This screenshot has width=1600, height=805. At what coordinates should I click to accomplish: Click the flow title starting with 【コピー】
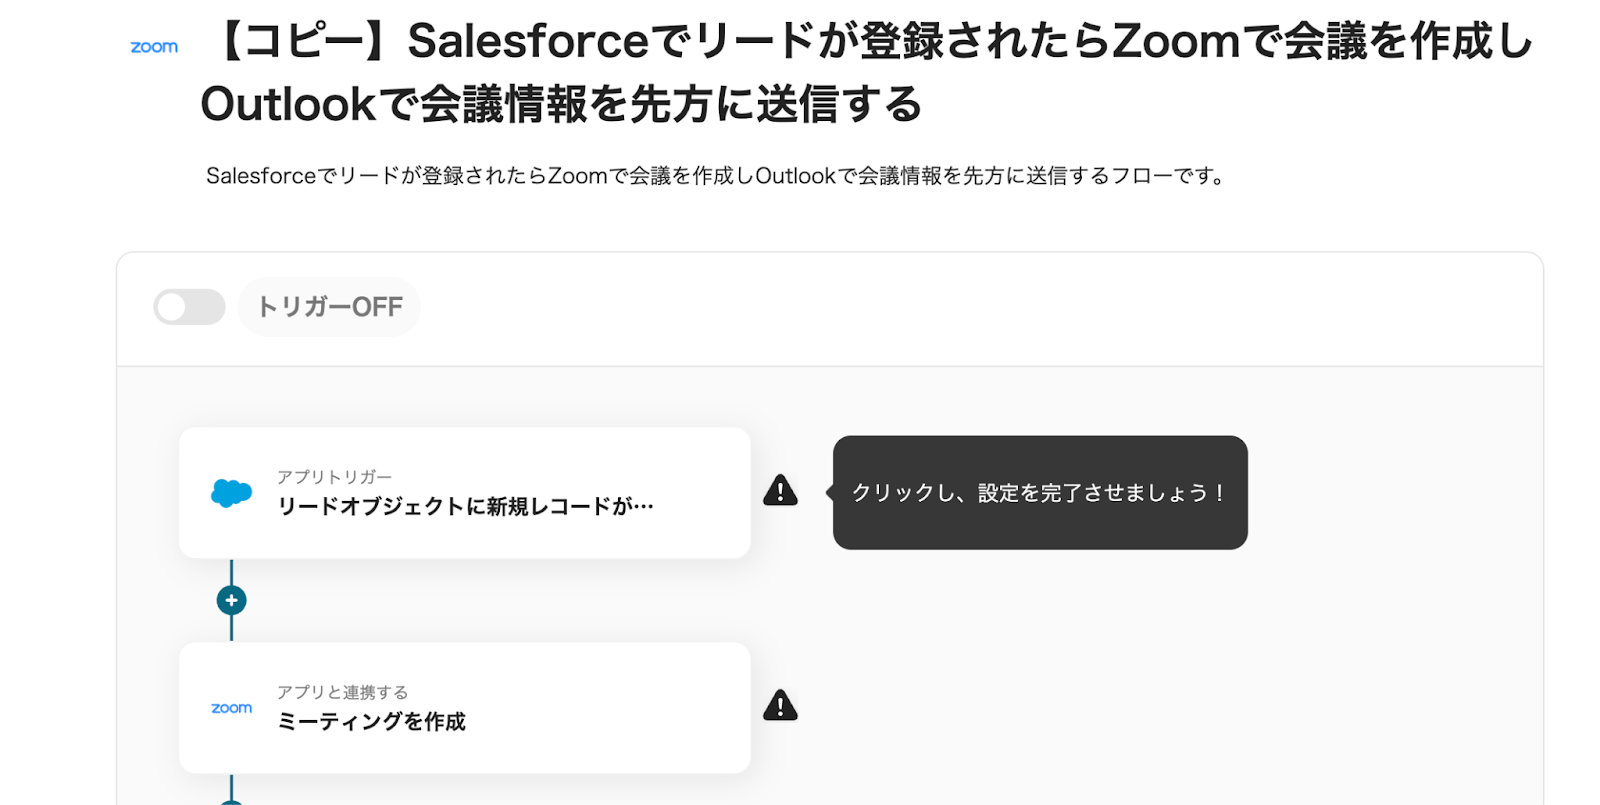pos(868,42)
